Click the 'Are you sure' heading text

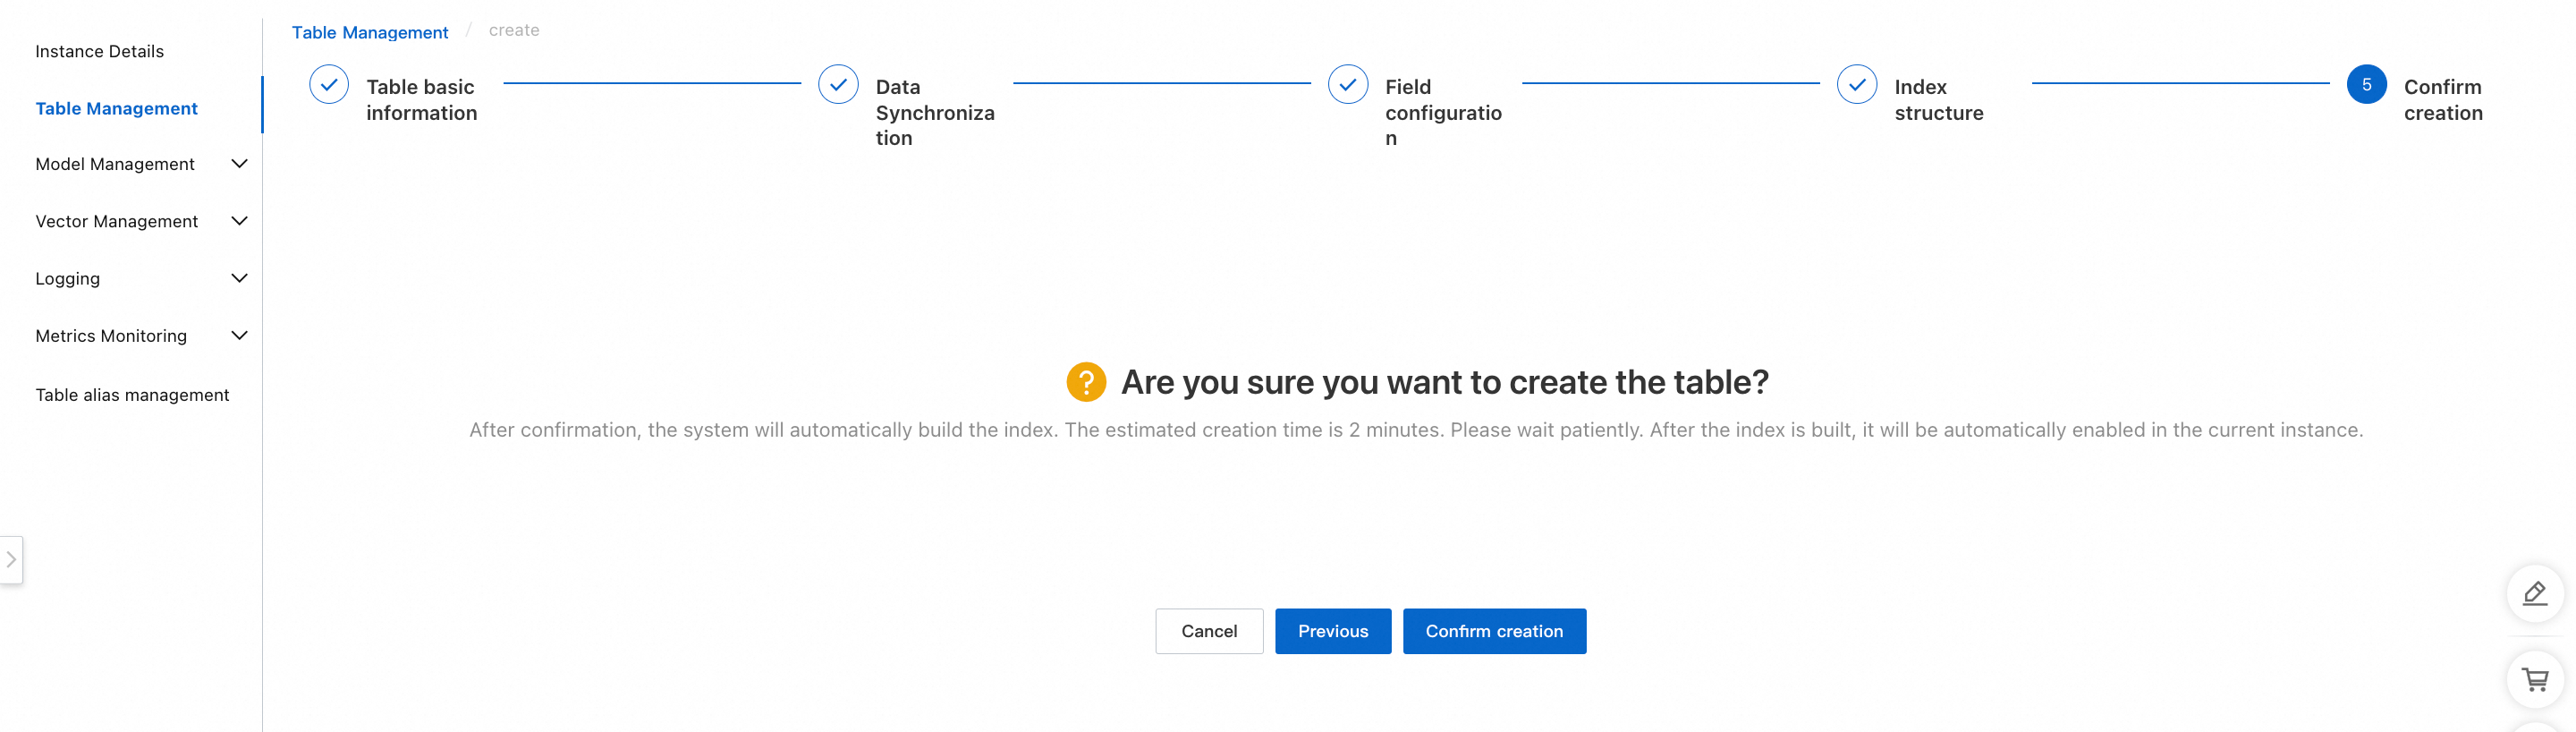click(1445, 382)
